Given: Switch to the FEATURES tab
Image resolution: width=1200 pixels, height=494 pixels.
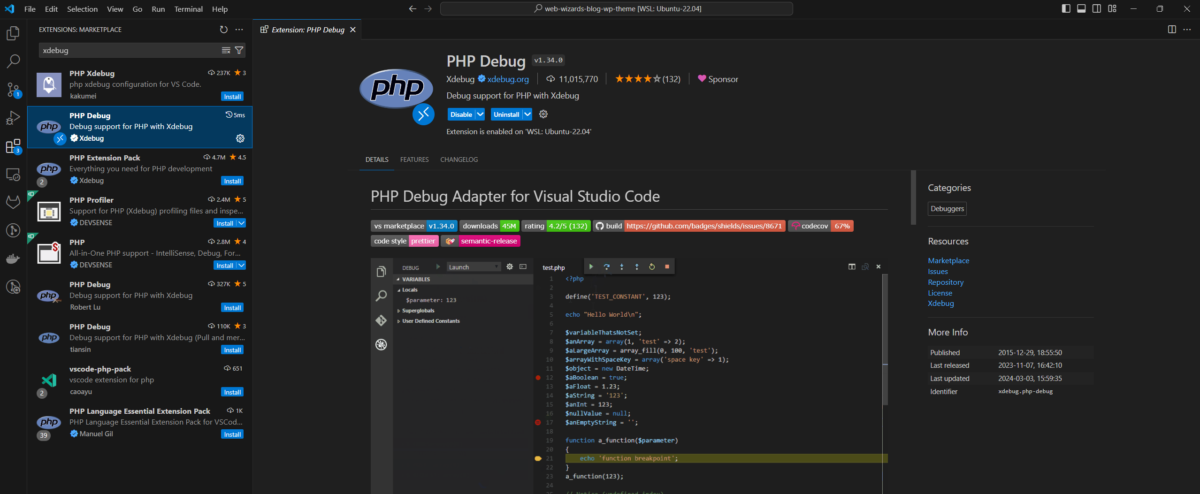Looking at the screenshot, I should [x=414, y=159].
